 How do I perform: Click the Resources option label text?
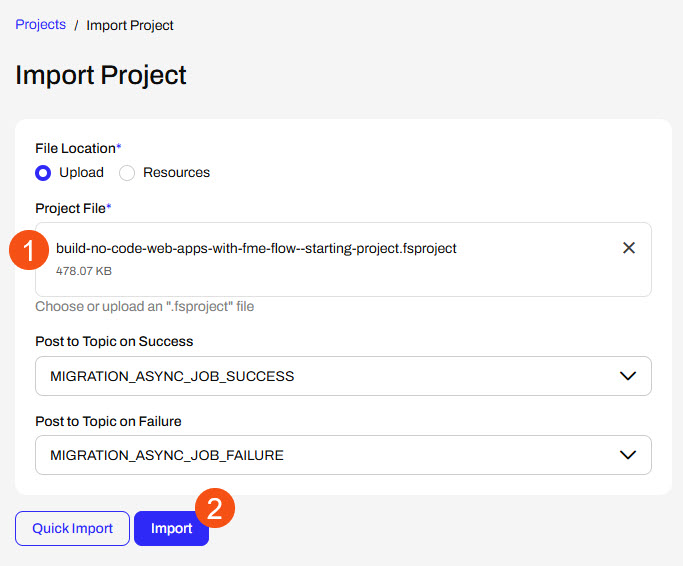(176, 172)
